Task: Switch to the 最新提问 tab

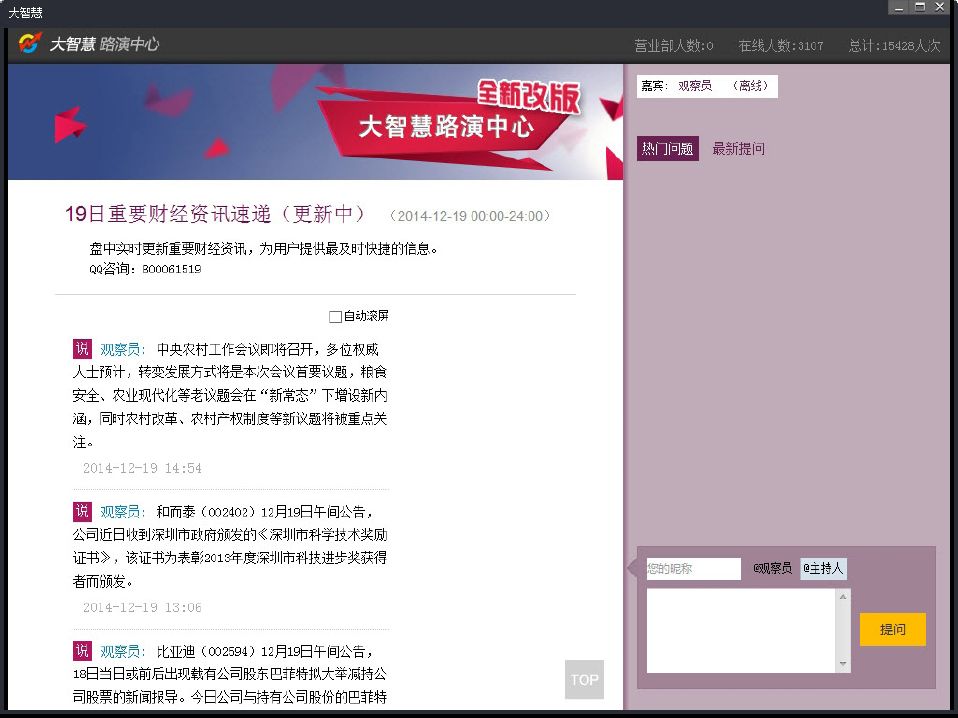Action: pyautogui.click(x=738, y=148)
